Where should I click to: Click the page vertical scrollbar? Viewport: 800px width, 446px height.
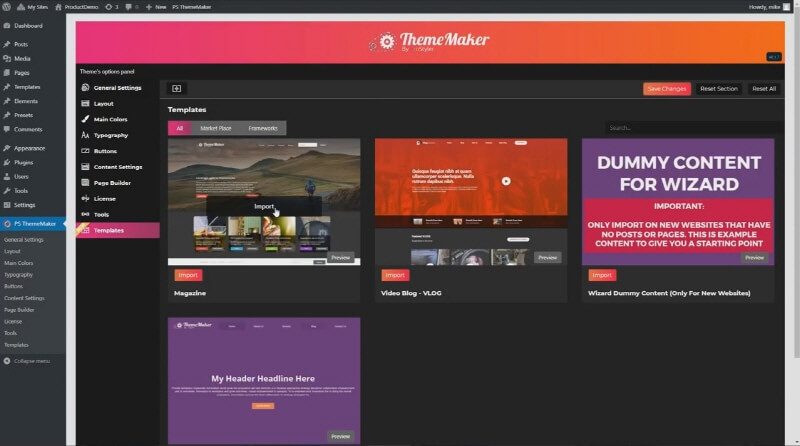coord(796,184)
